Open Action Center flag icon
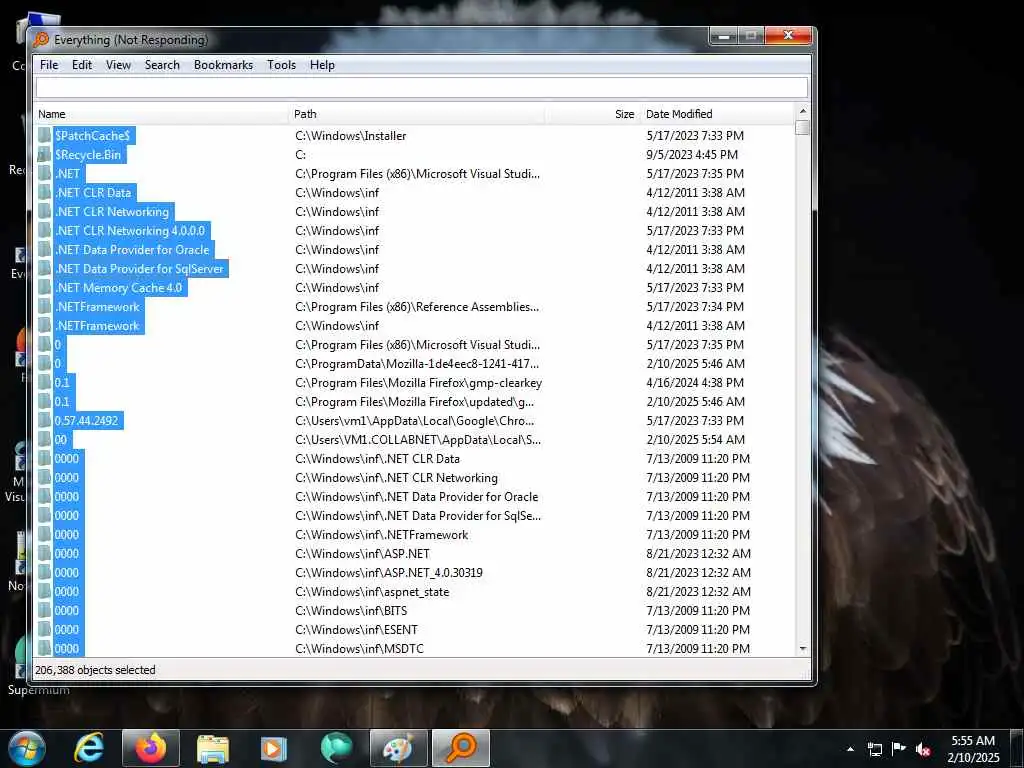The image size is (1024, 768). point(899,749)
